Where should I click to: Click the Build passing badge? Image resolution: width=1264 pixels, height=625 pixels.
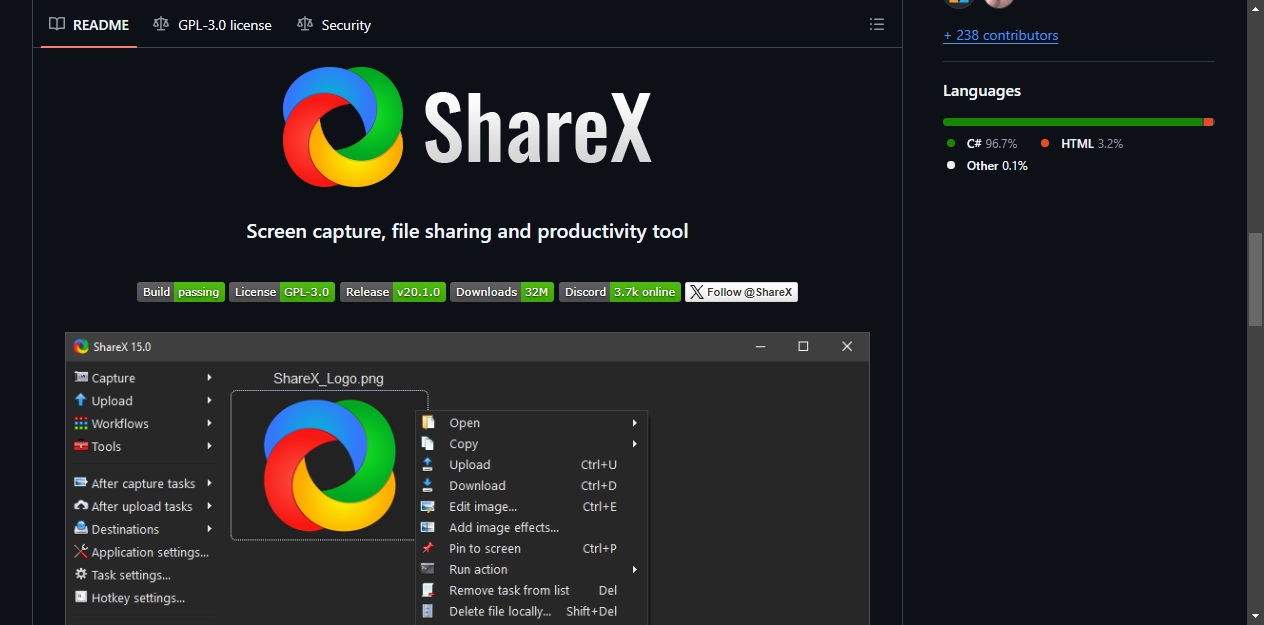[180, 292]
